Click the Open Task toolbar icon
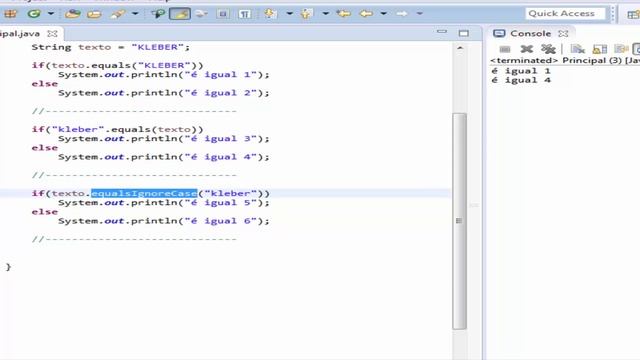This screenshot has height=360, width=640. [94, 14]
